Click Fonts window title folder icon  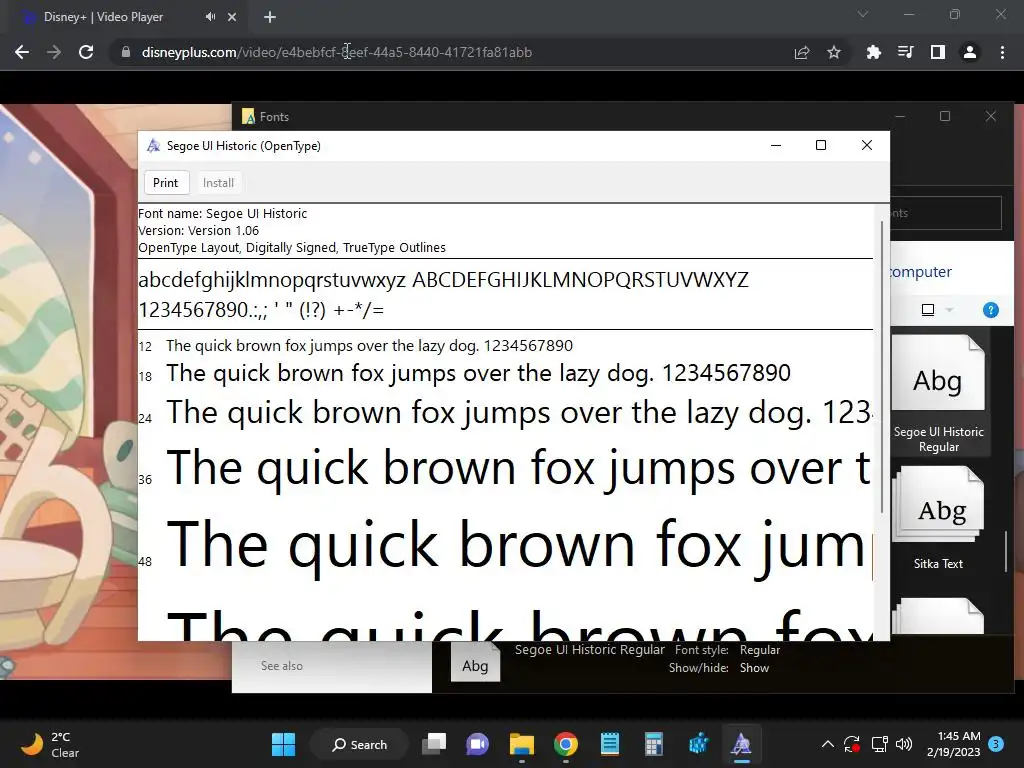point(248,116)
